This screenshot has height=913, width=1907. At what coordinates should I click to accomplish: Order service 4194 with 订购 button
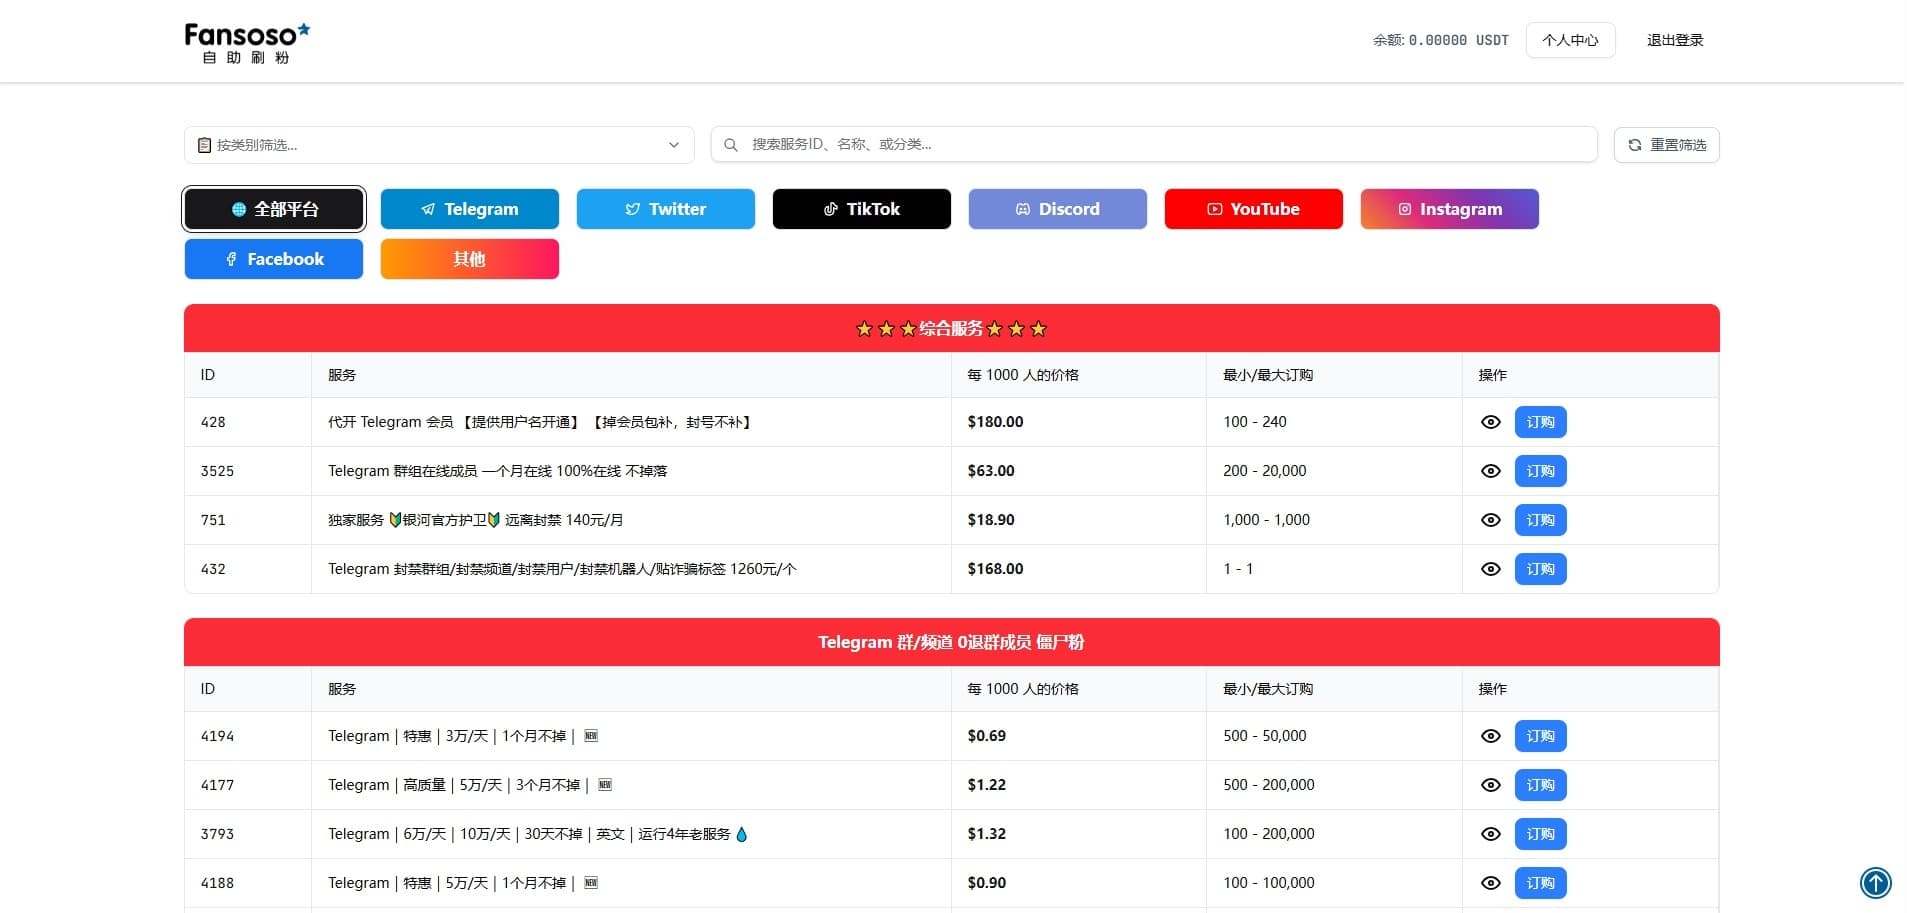pyautogui.click(x=1540, y=736)
